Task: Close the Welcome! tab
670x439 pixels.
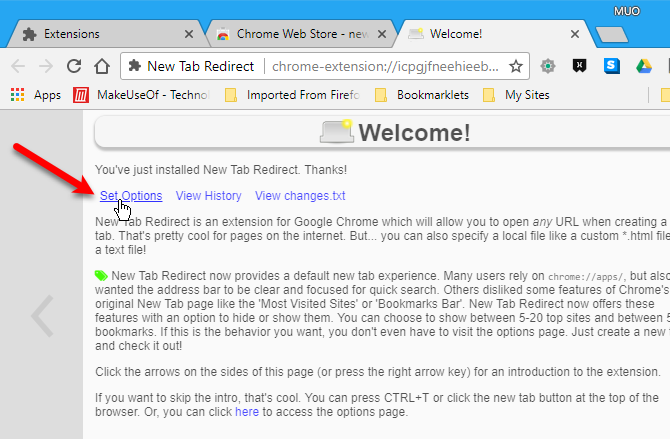Action: click(x=574, y=33)
